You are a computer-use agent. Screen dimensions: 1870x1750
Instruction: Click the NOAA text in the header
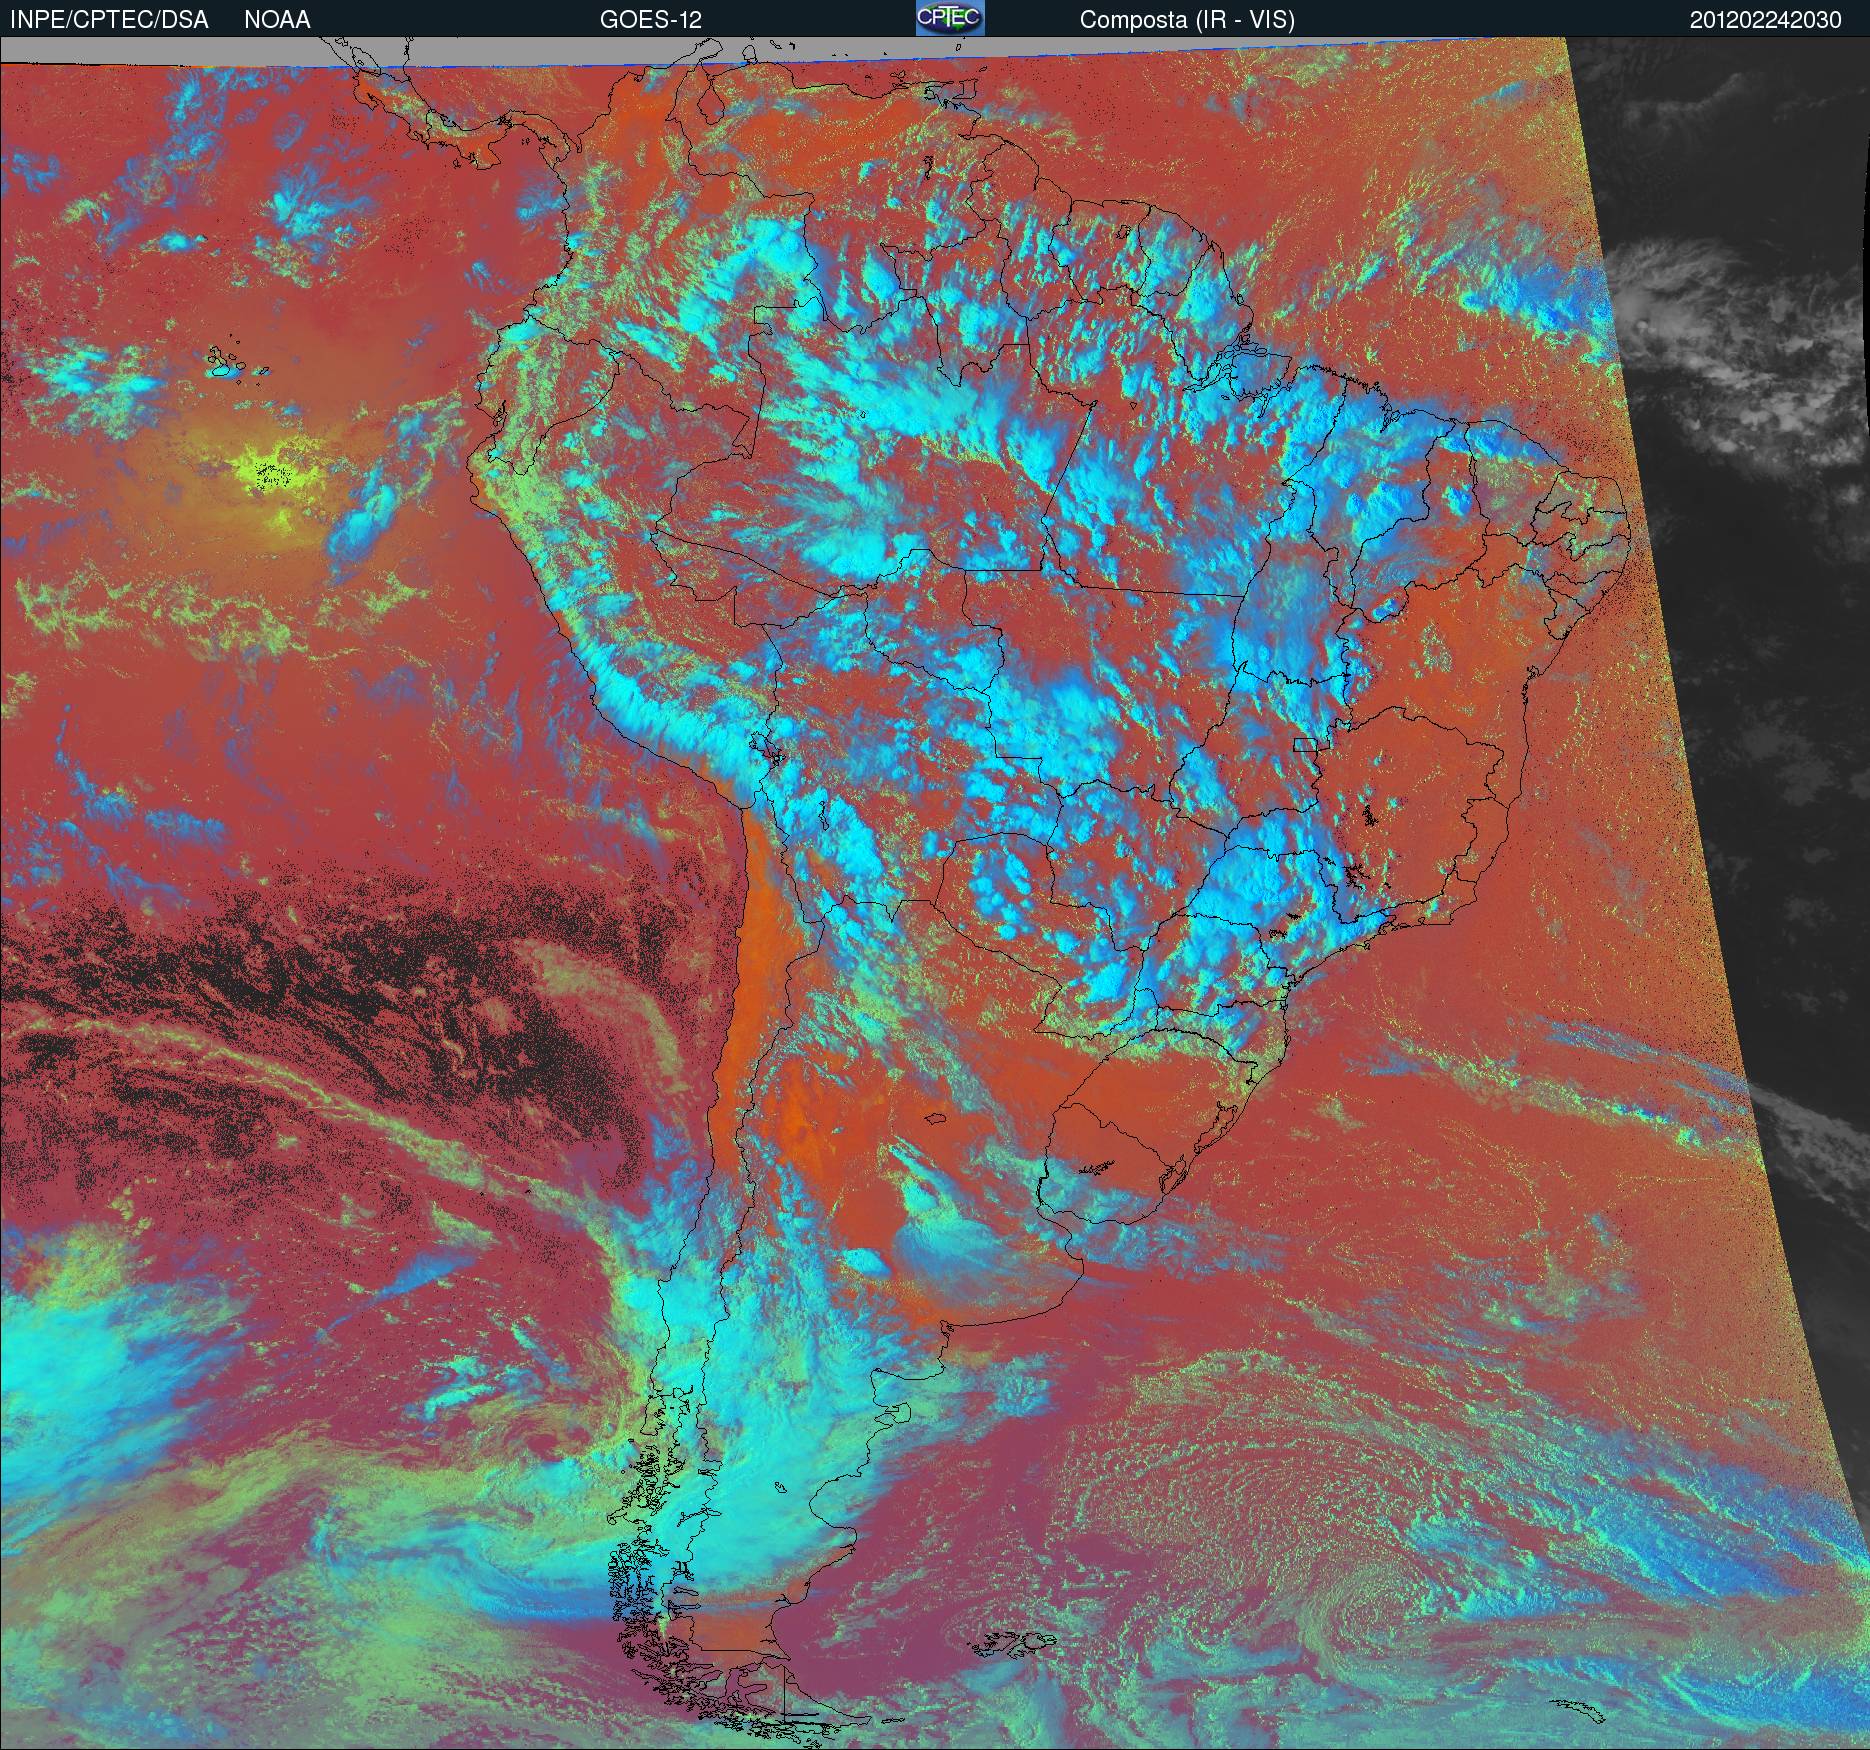pyautogui.click(x=277, y=20)
